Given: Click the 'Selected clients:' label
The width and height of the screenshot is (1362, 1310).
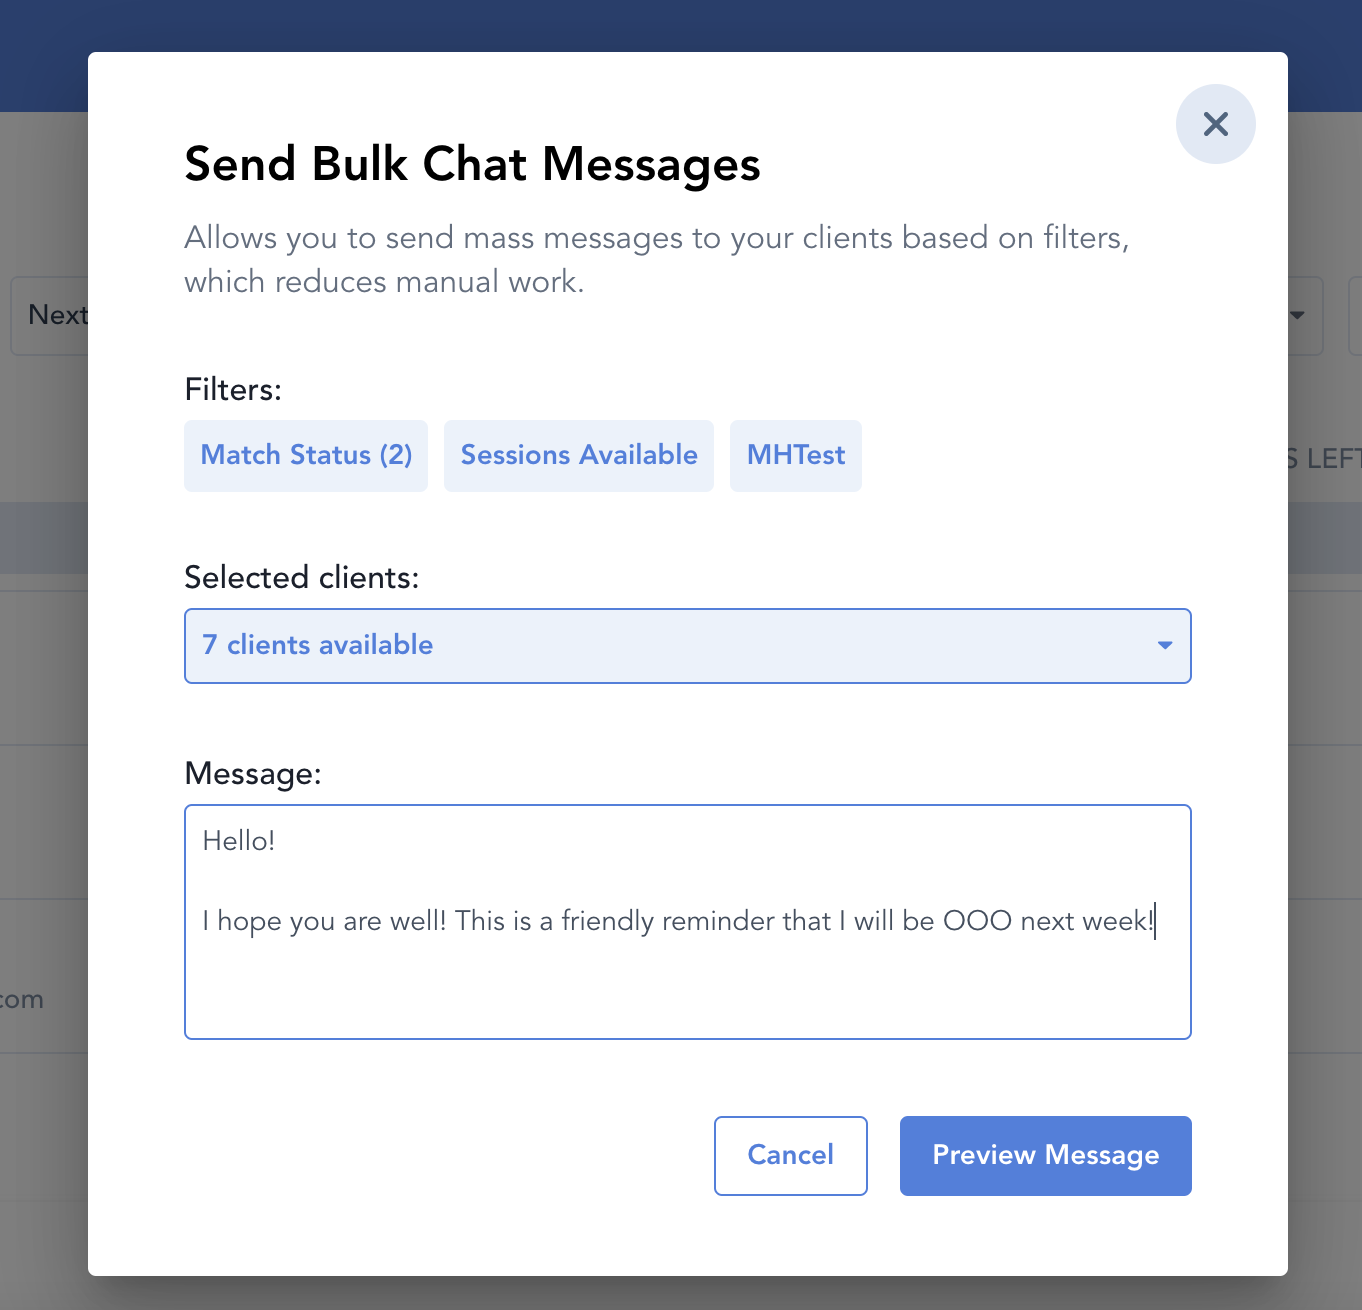Looking at the screenshot, I should [x=301, y=578].
